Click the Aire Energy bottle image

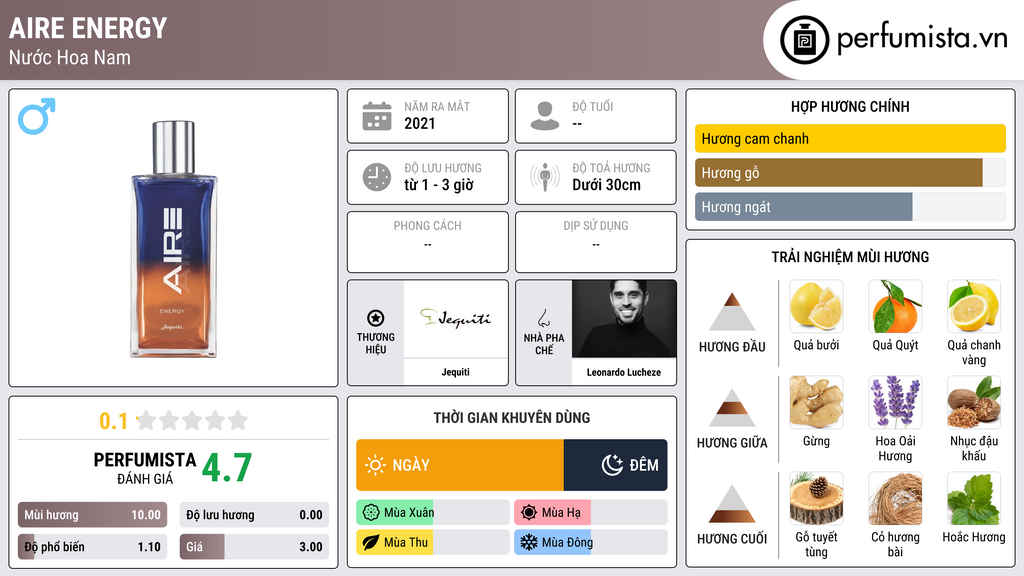point(173,238)
